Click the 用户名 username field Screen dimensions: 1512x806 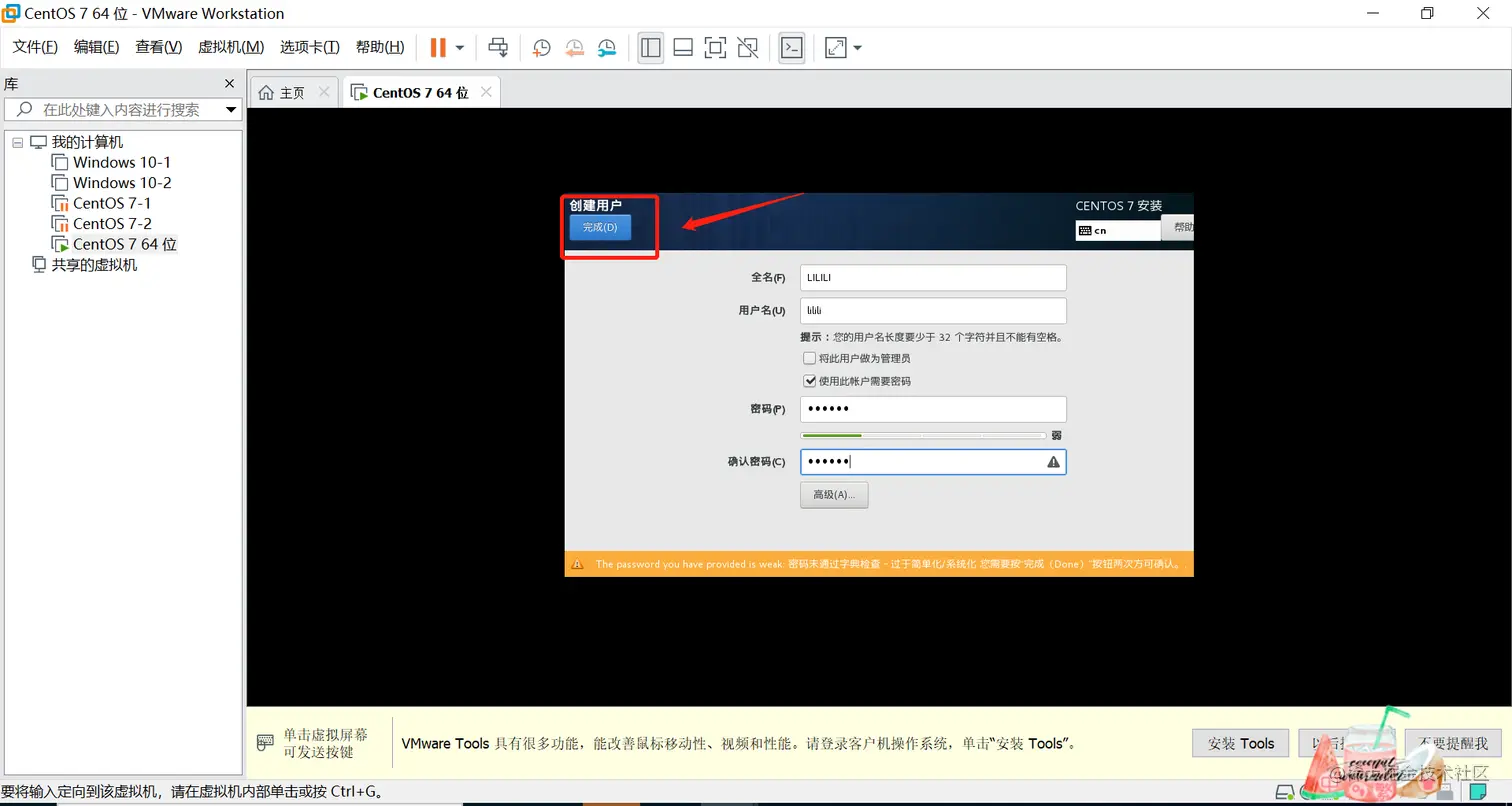pyautogui.click(x=933, y=311)
